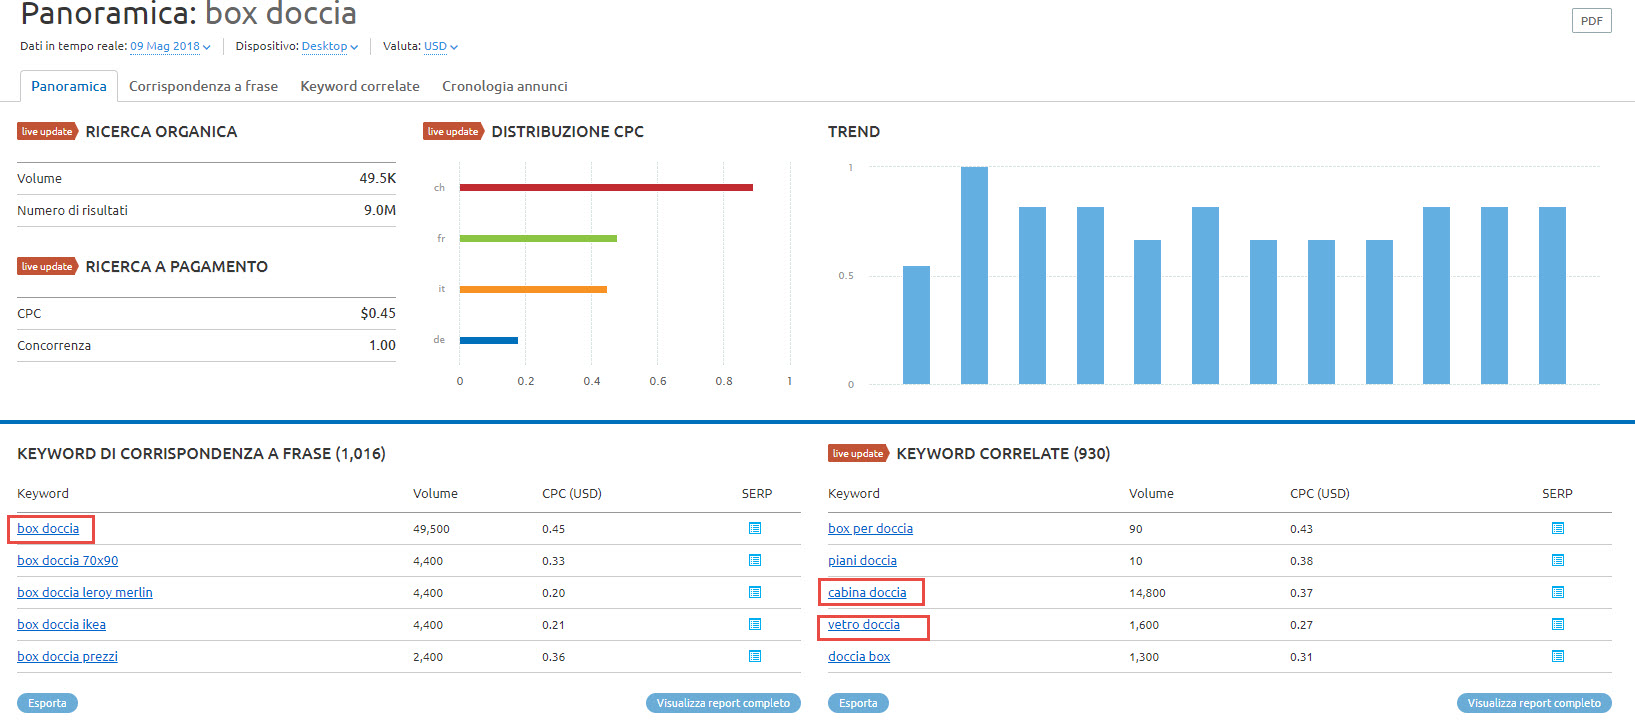The height and width of the screenshot is (726, 1635).
Task: Click Esporta under phrase match keywords
Action: point(47,703)
